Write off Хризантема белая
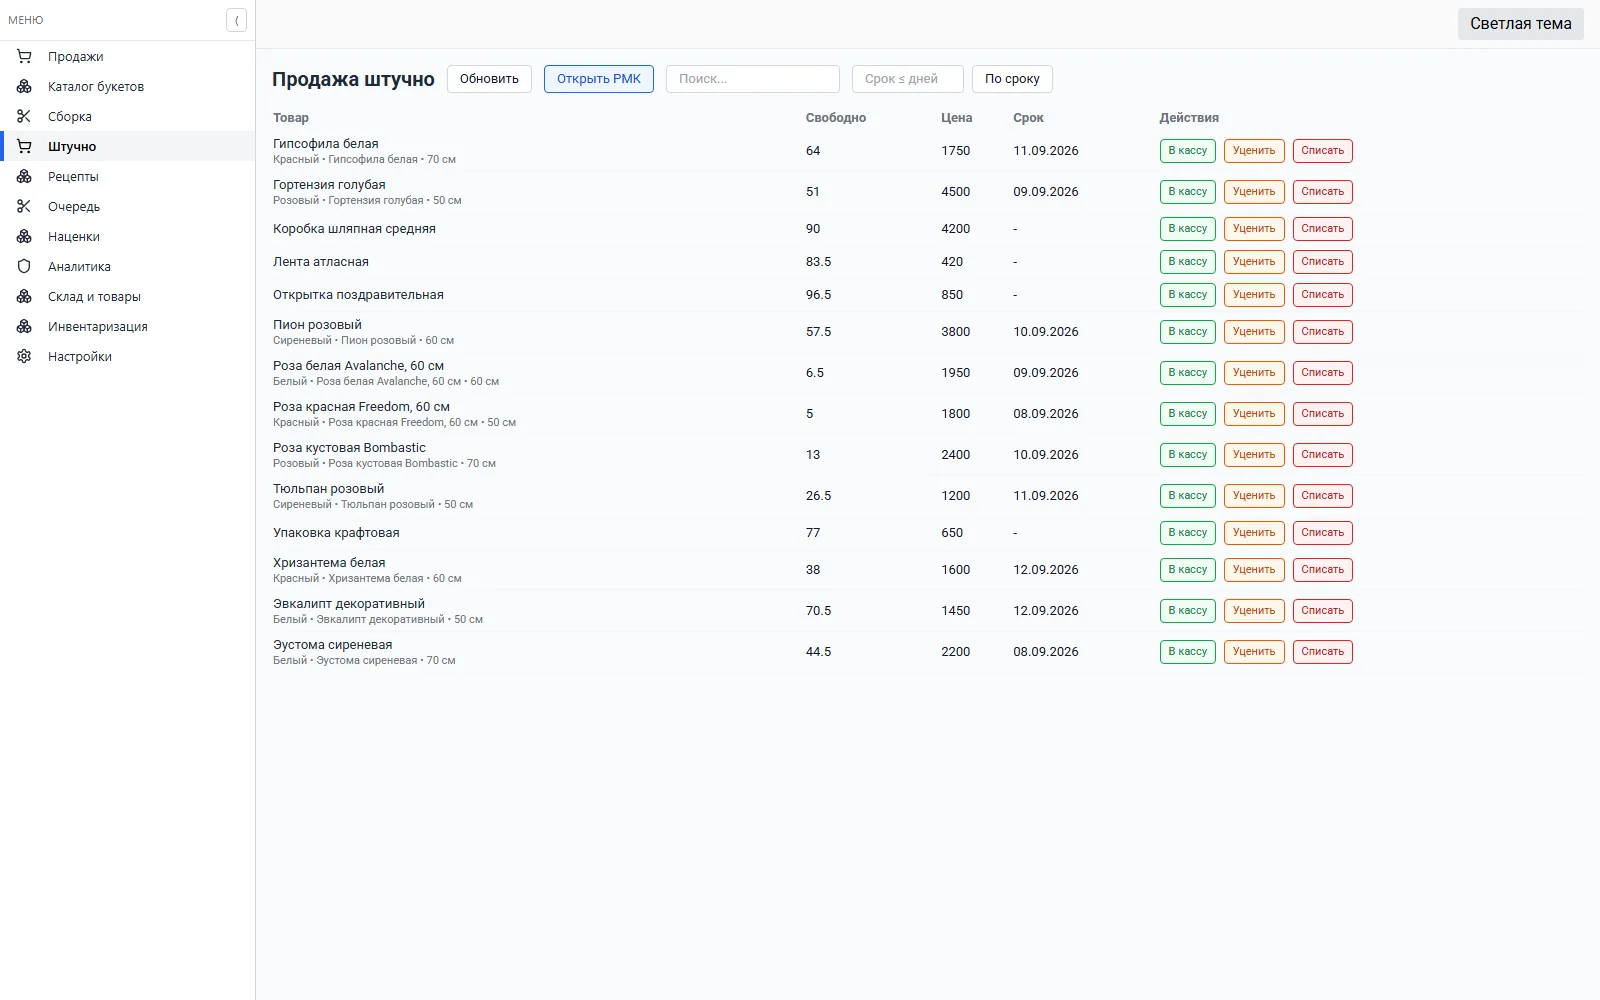 (x=1322, y=570)
